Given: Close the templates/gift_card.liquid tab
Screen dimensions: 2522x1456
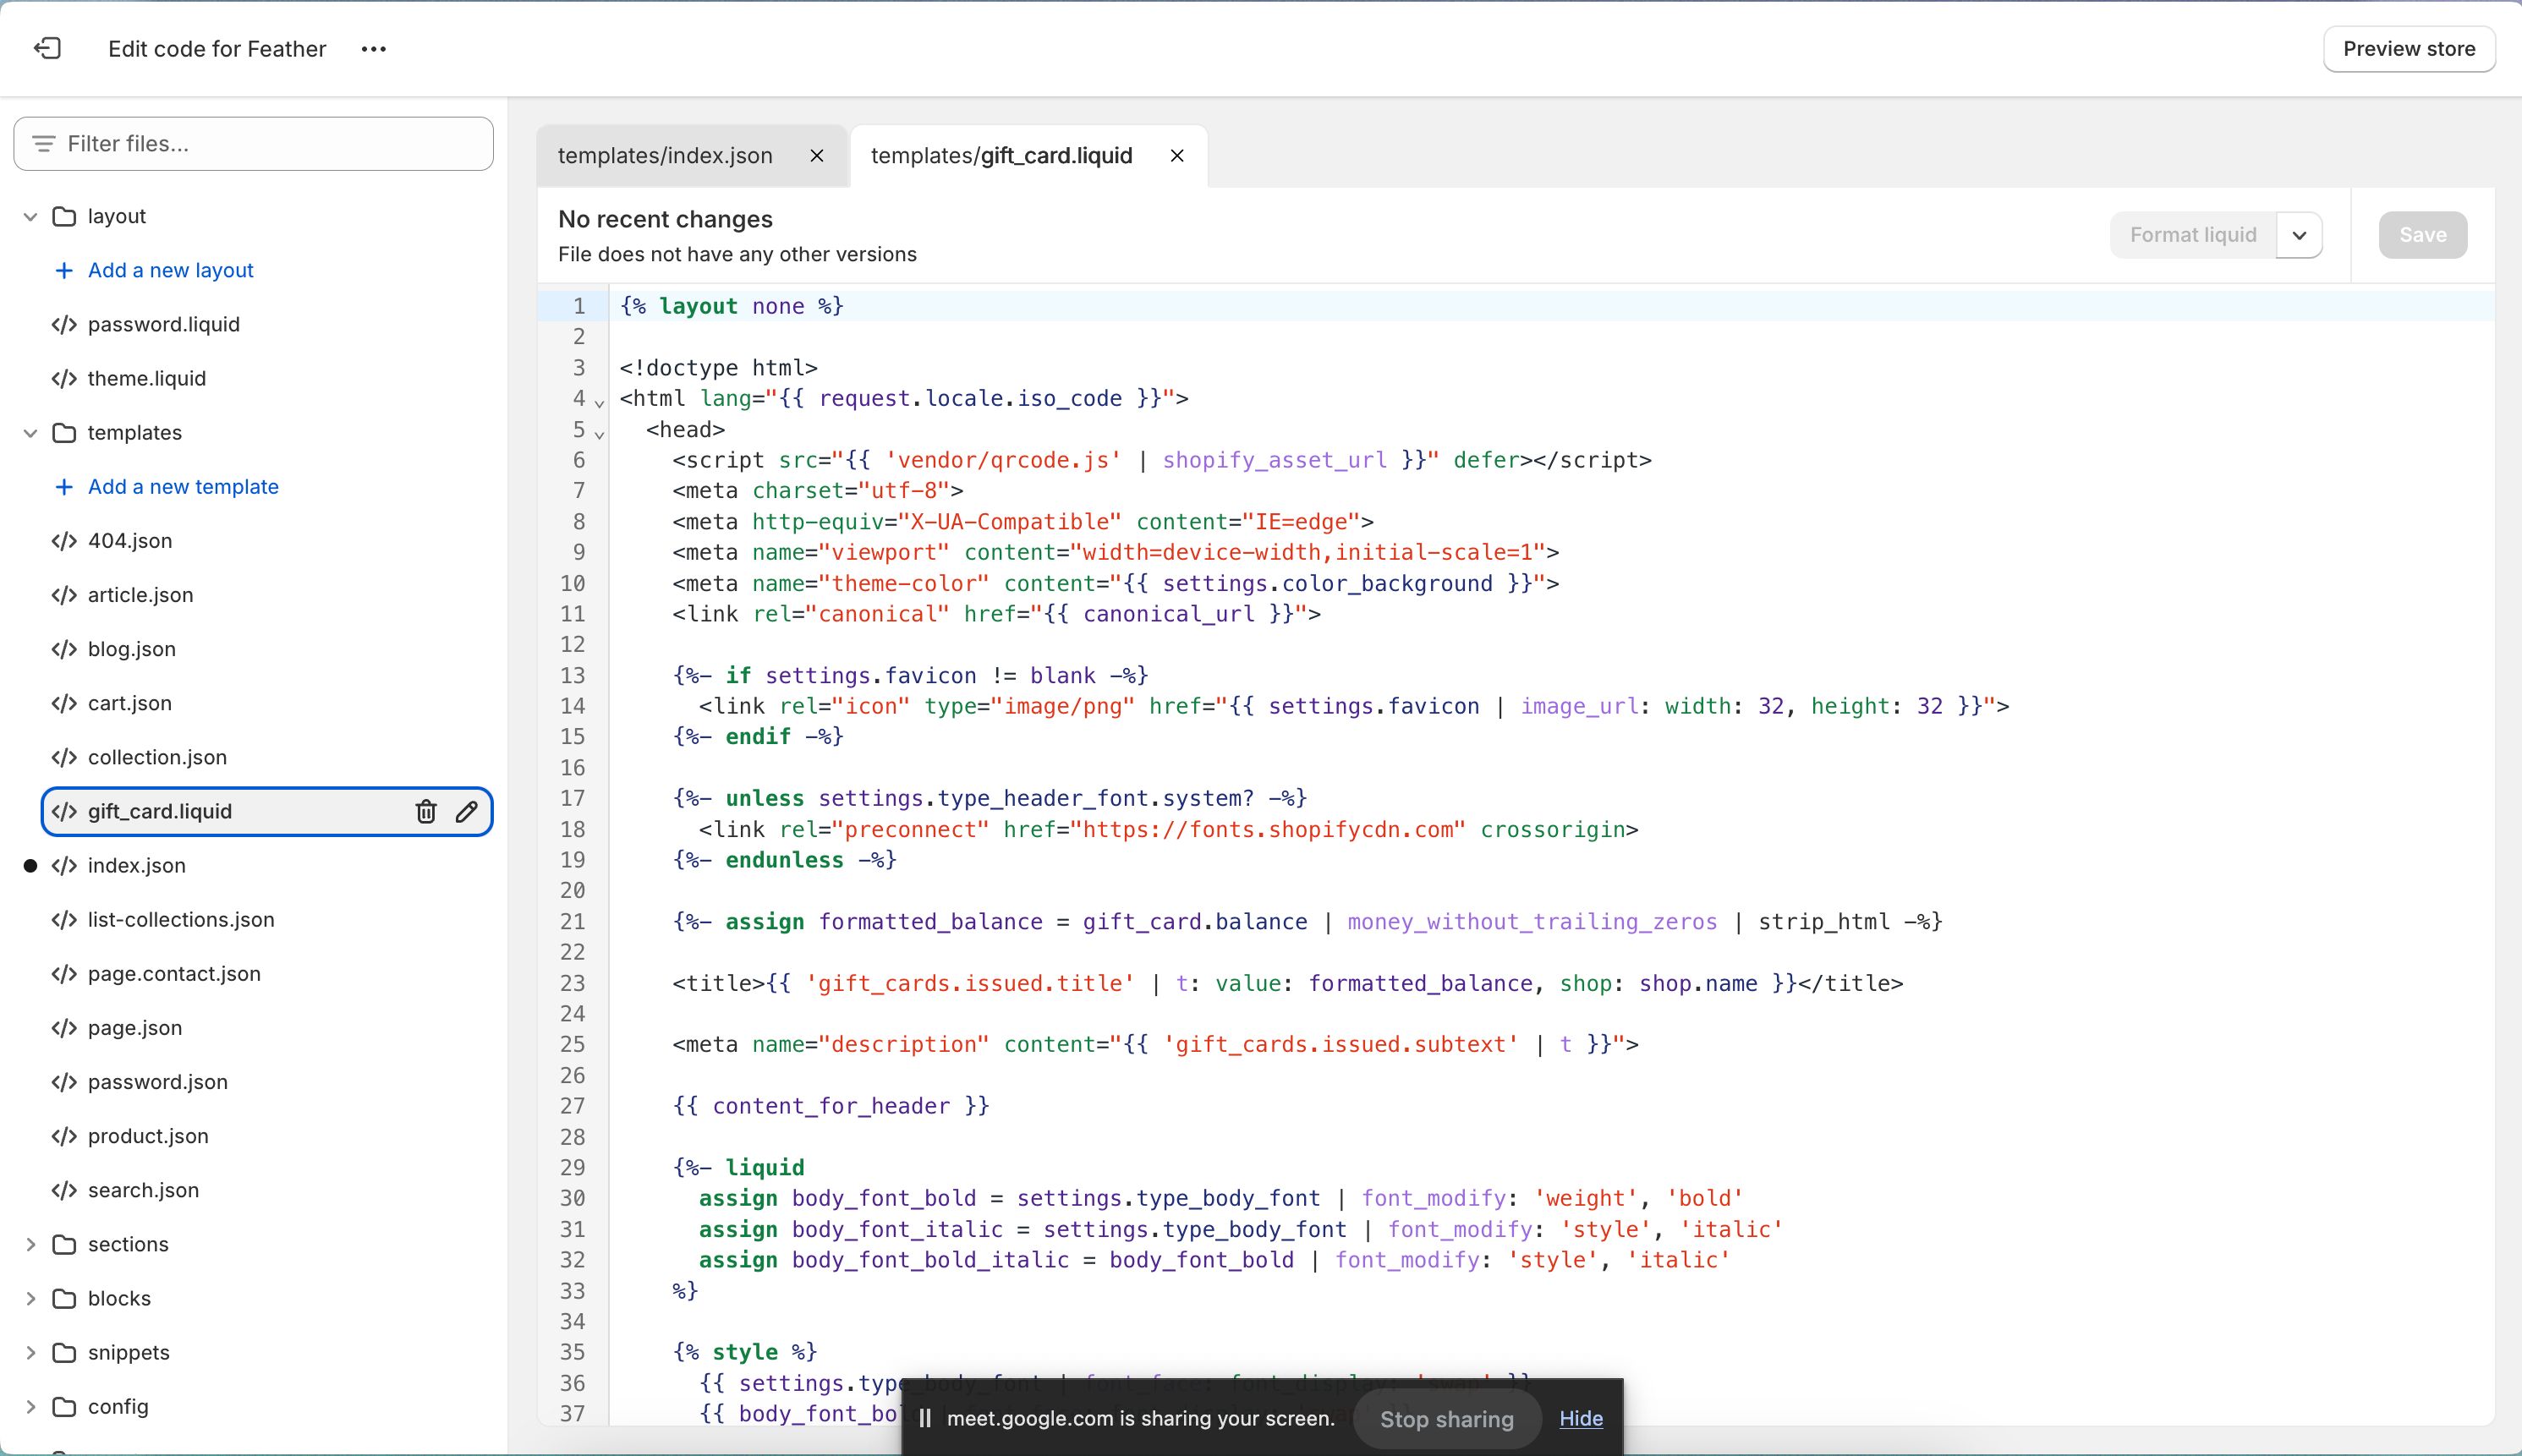Looking at the screenshot, I should pyautogui.click(x=1177, y=156).
